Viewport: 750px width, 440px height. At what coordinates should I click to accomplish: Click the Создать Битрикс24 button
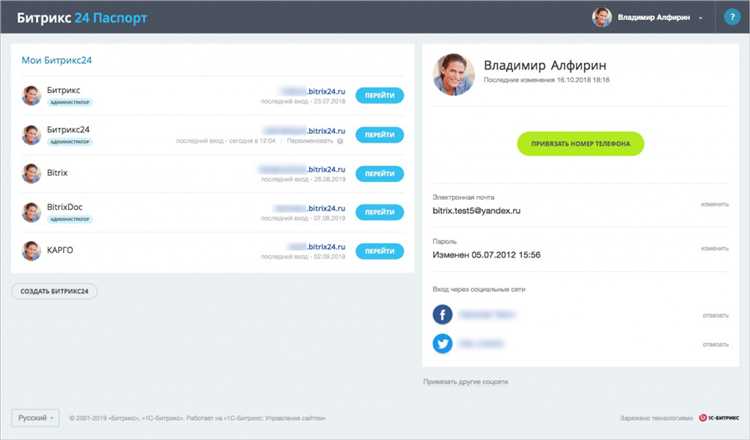click(54, 291)
